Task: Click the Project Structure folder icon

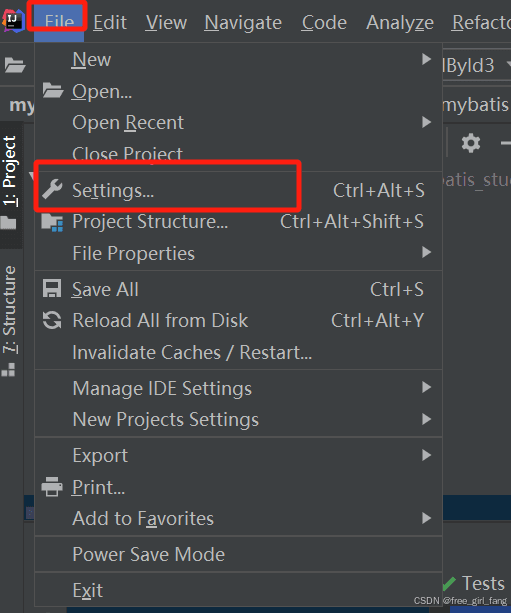Action: click(x=52, y=222)
